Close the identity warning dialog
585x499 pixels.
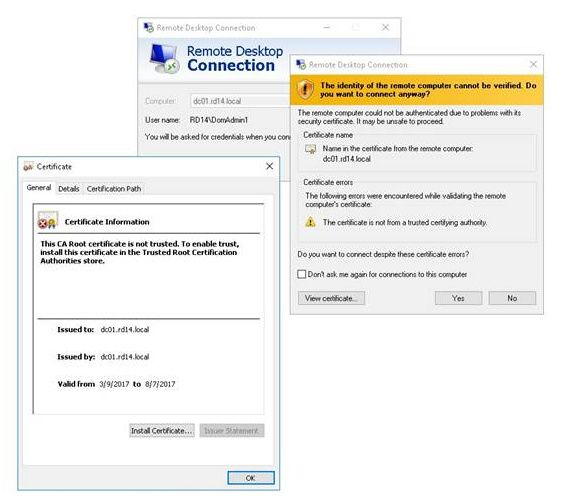[534, 65]
